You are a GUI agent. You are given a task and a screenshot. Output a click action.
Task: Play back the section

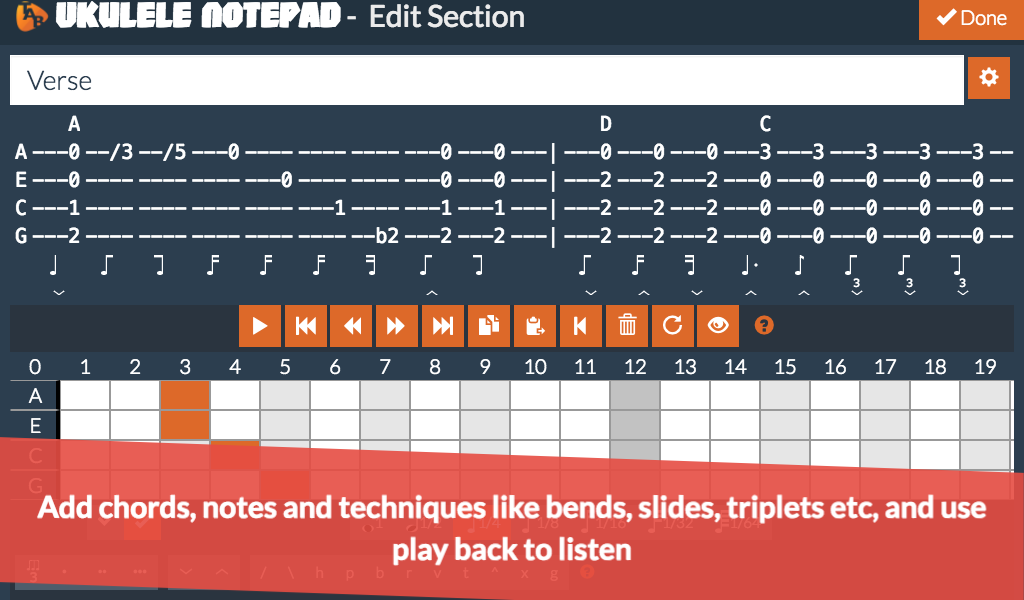click(259, 326)
